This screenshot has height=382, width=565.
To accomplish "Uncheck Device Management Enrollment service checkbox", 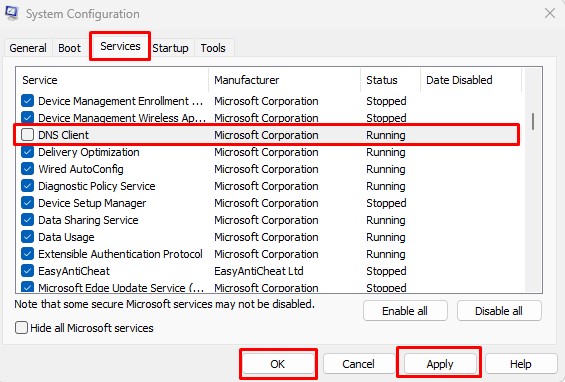I will pyautogui.click(x=27, y=101).
